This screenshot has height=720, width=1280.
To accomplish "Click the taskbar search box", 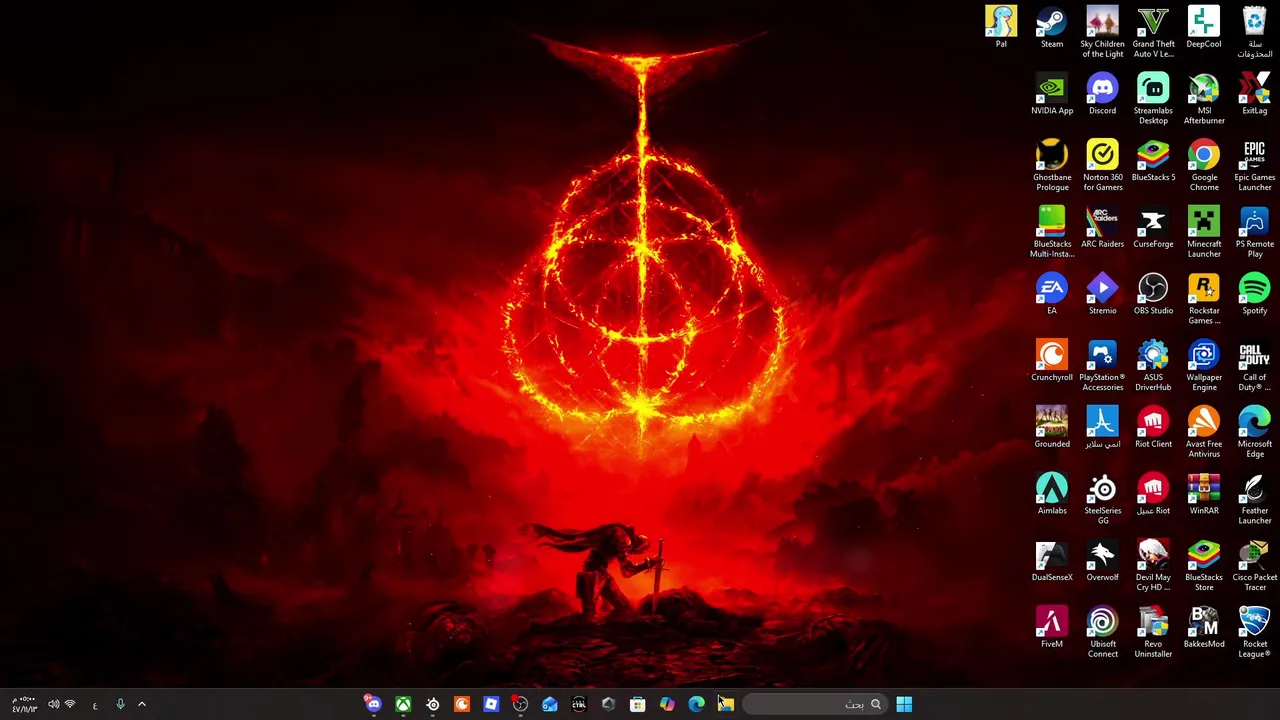I will click(x=815, y=704).
